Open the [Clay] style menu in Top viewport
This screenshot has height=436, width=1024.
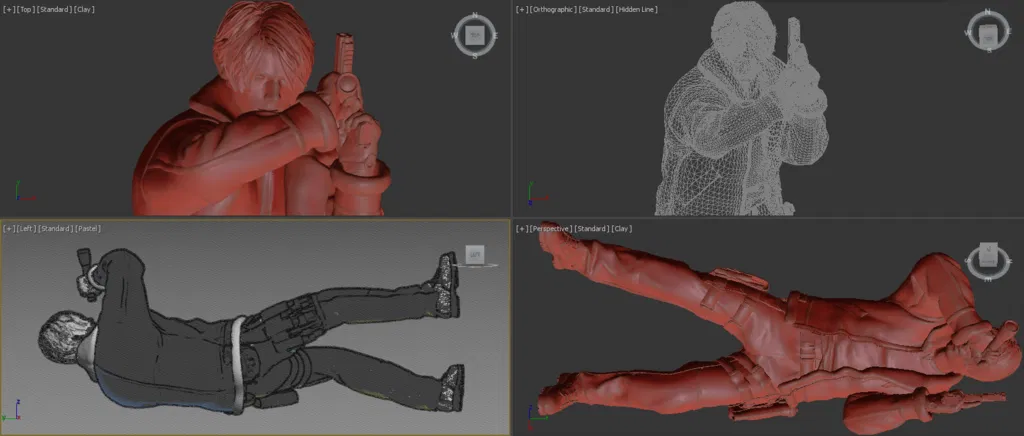click(x=85, y=10)
